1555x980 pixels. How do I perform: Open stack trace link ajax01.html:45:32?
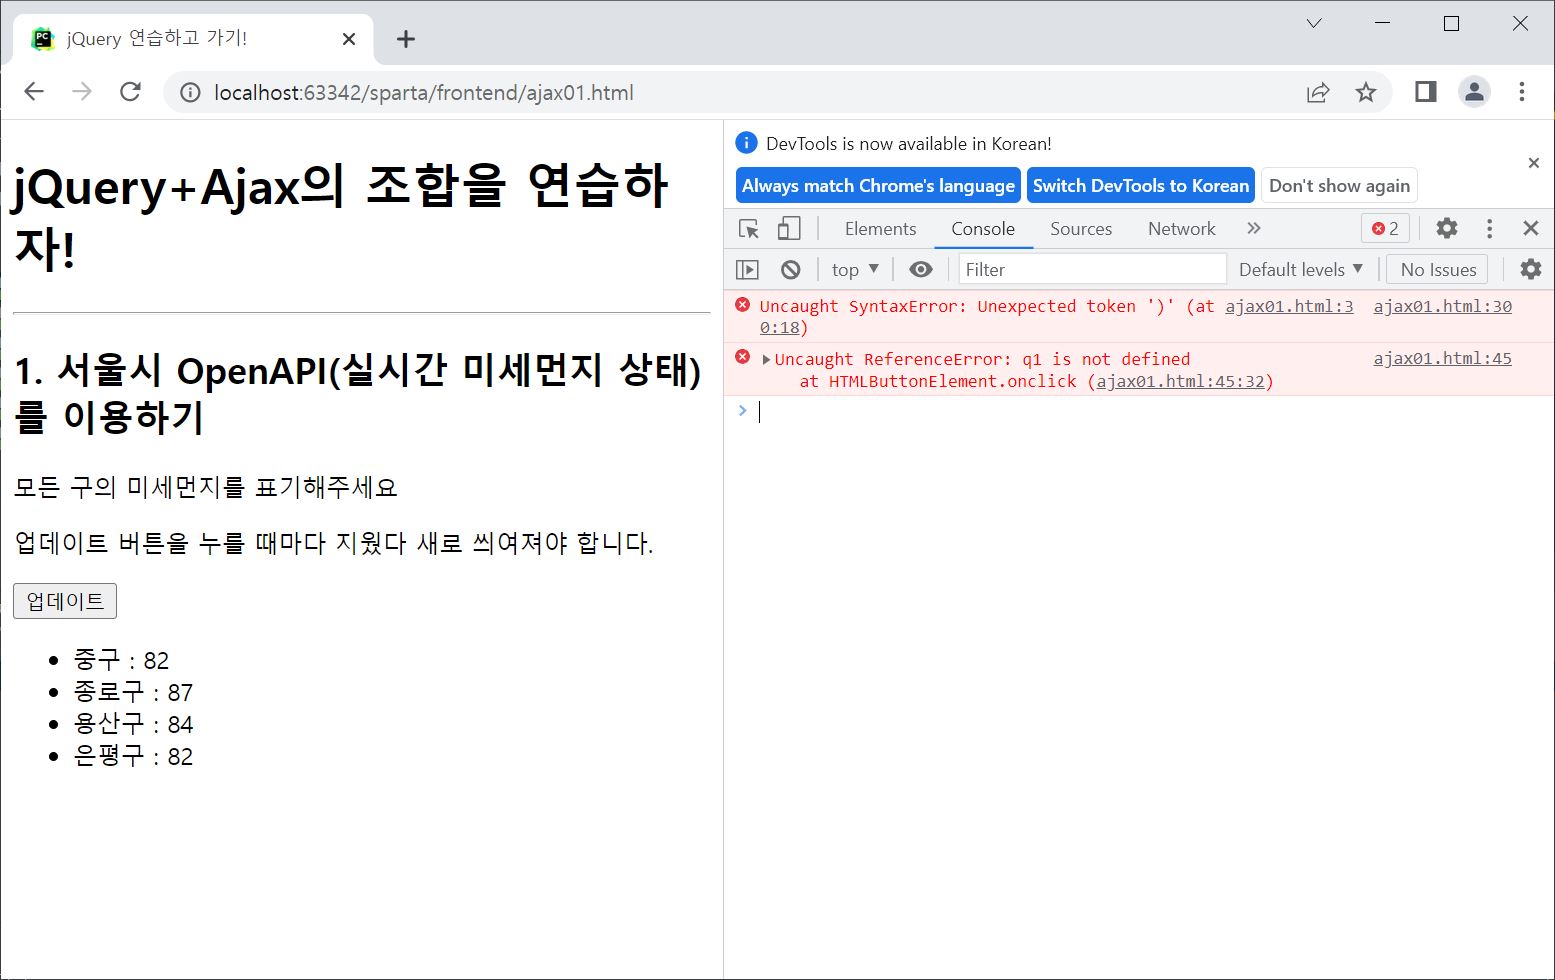[x=1180, y=381]
